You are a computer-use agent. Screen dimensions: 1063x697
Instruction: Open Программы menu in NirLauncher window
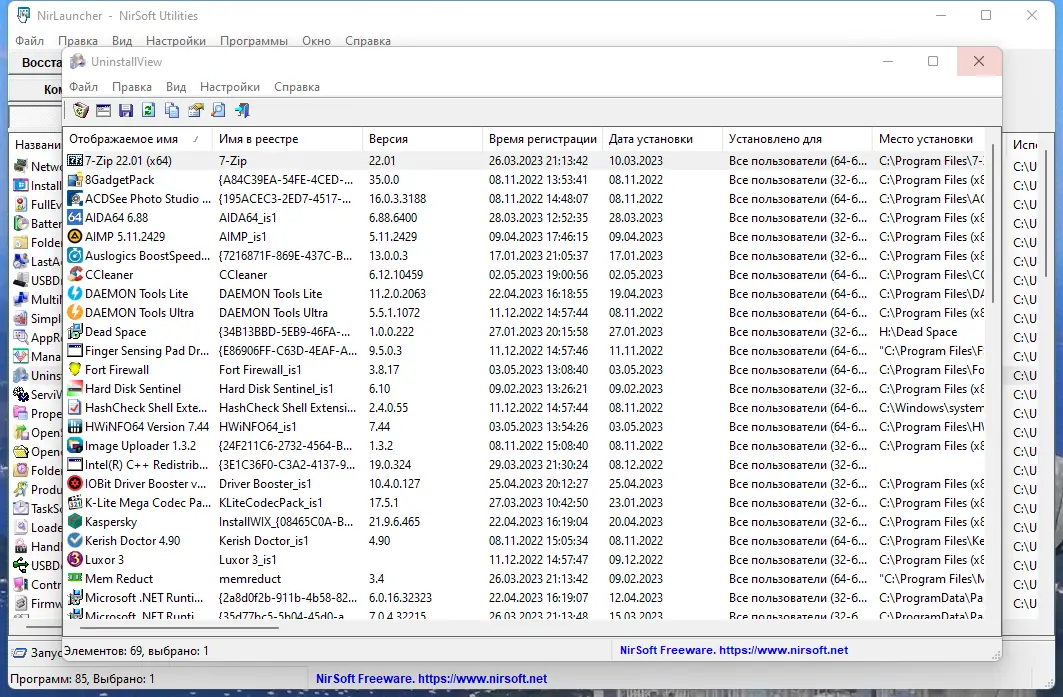pos(254,41)
